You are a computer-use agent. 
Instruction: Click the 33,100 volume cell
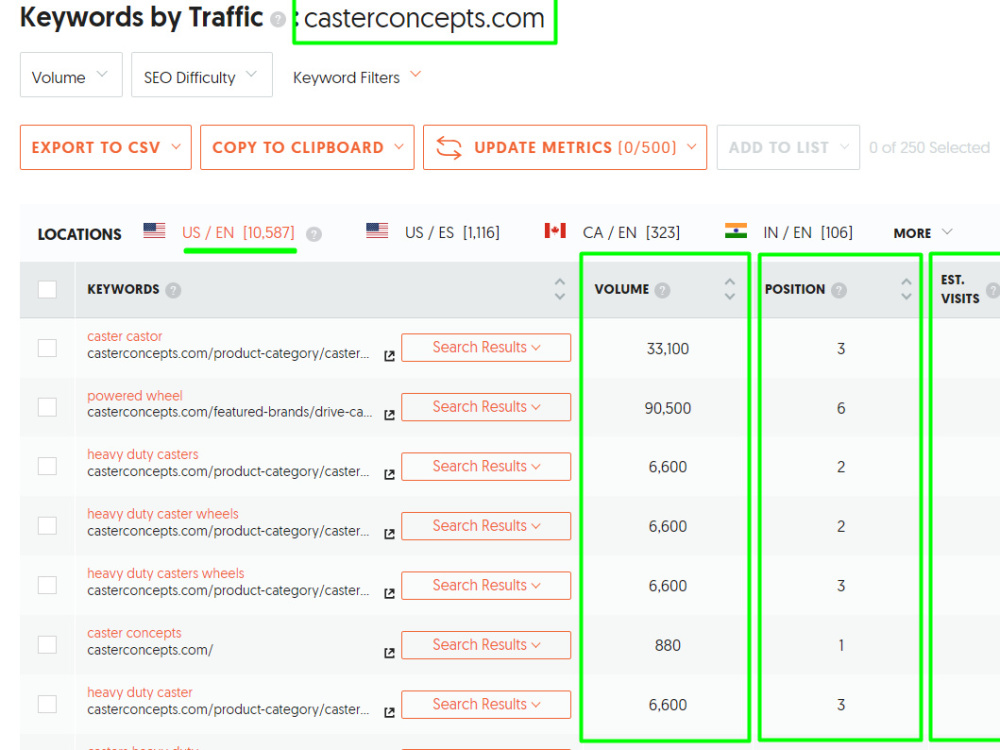pyautogui.click(x=668, y=349)
